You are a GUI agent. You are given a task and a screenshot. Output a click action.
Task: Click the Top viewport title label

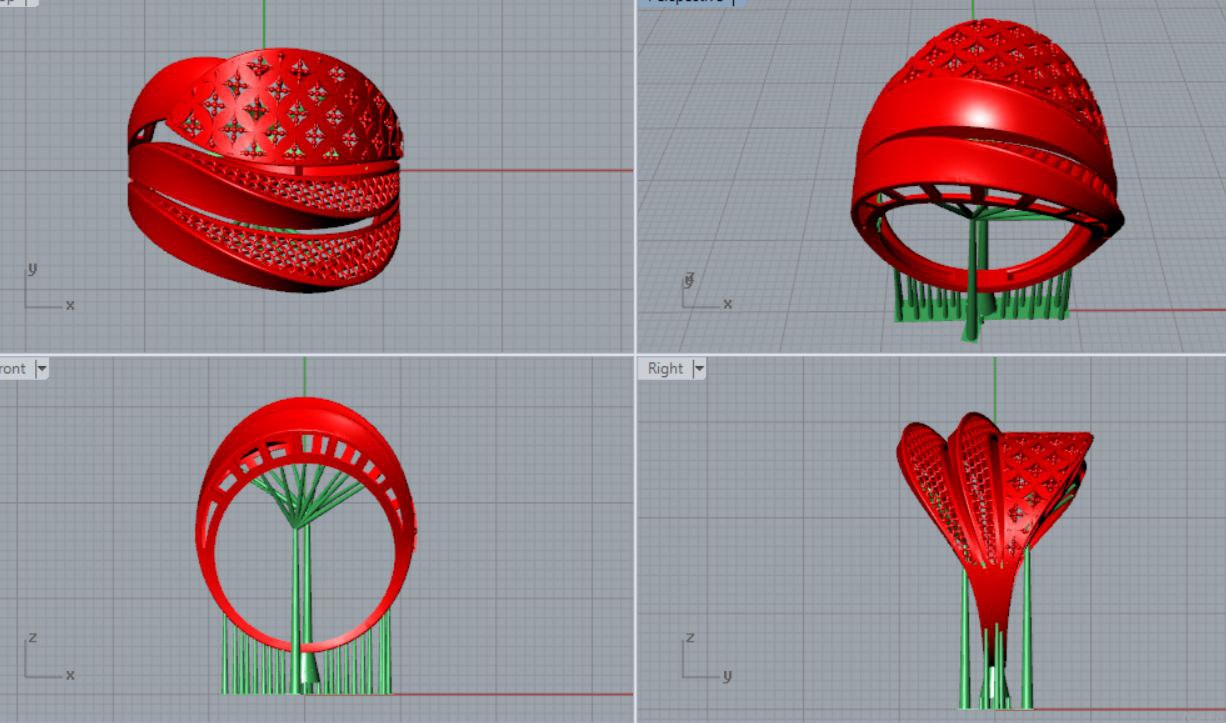coord(12,2)
